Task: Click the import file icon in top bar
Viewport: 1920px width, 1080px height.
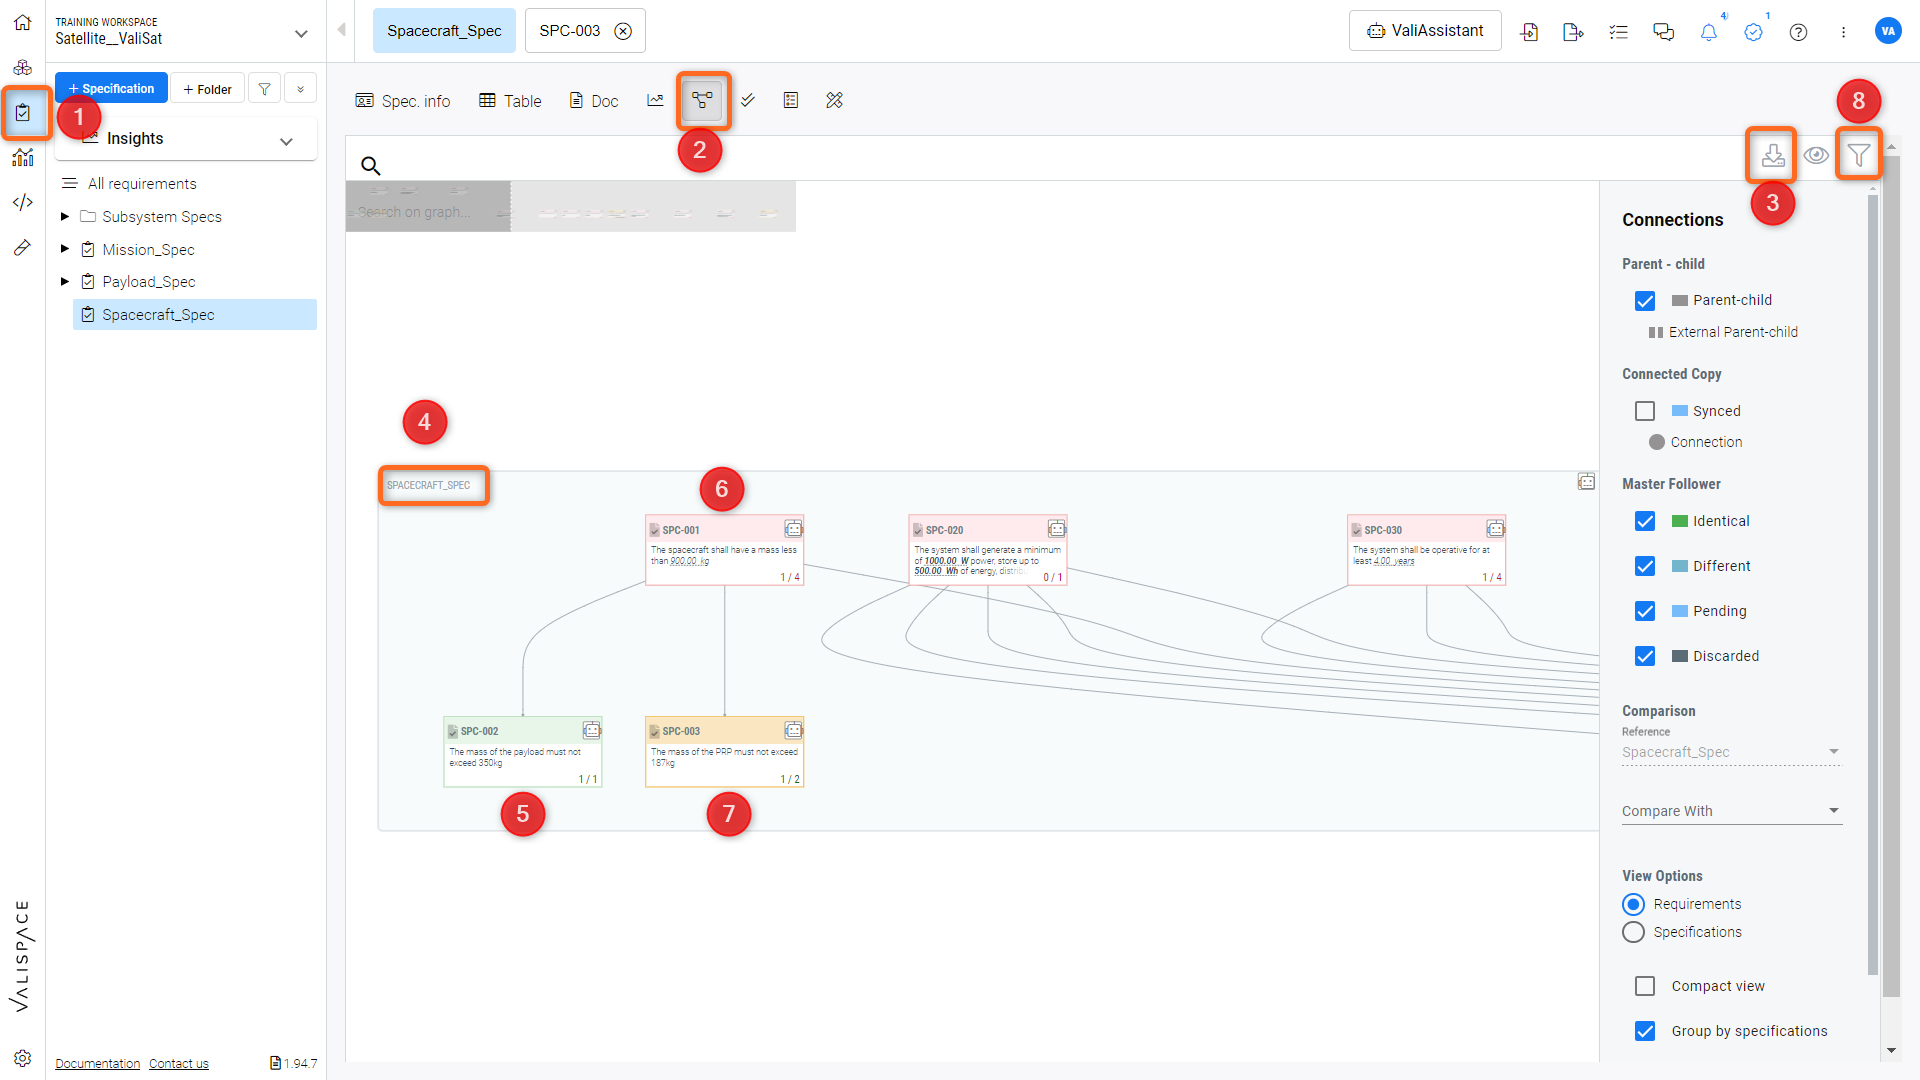Action: pyautogui.click(x=1529, y=32)
